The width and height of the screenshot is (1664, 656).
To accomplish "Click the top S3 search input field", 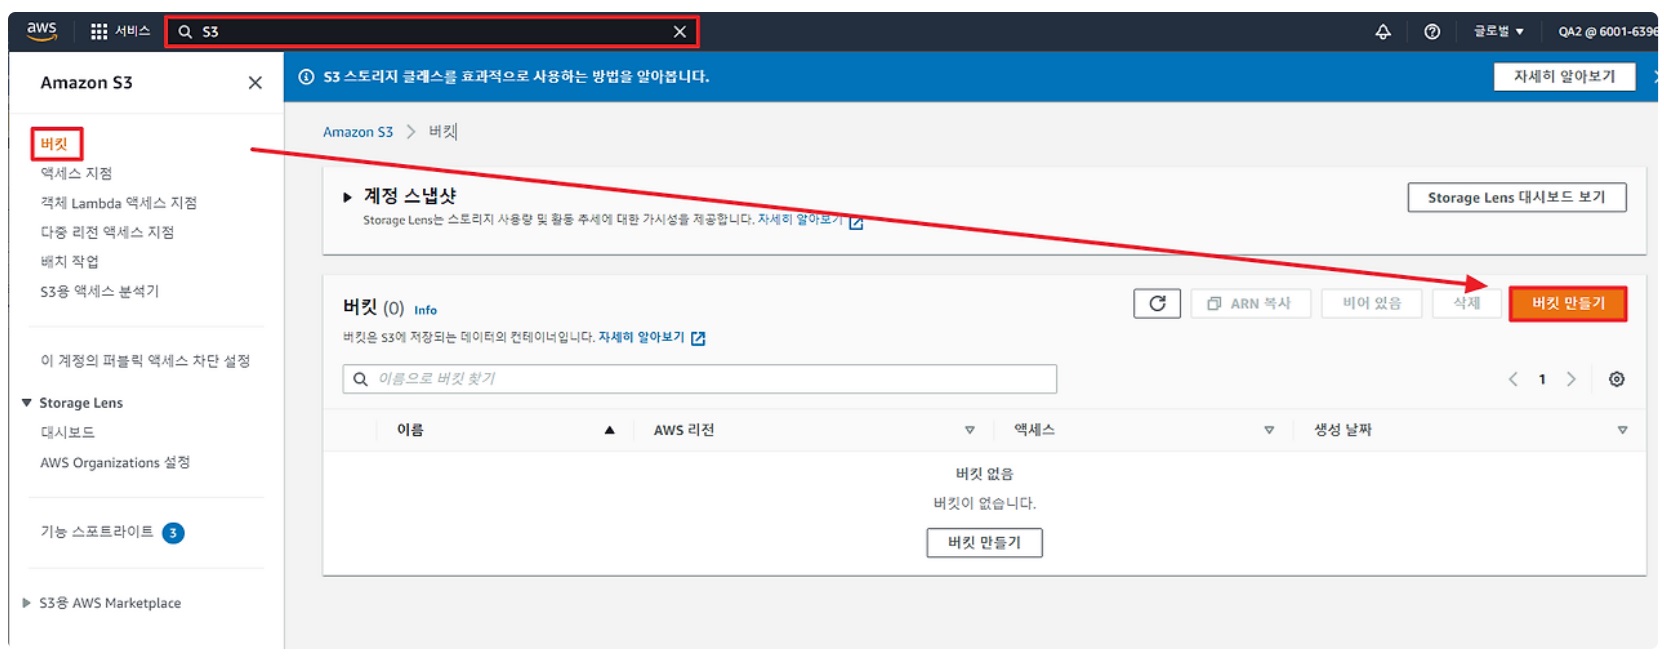I will (432, 32).
